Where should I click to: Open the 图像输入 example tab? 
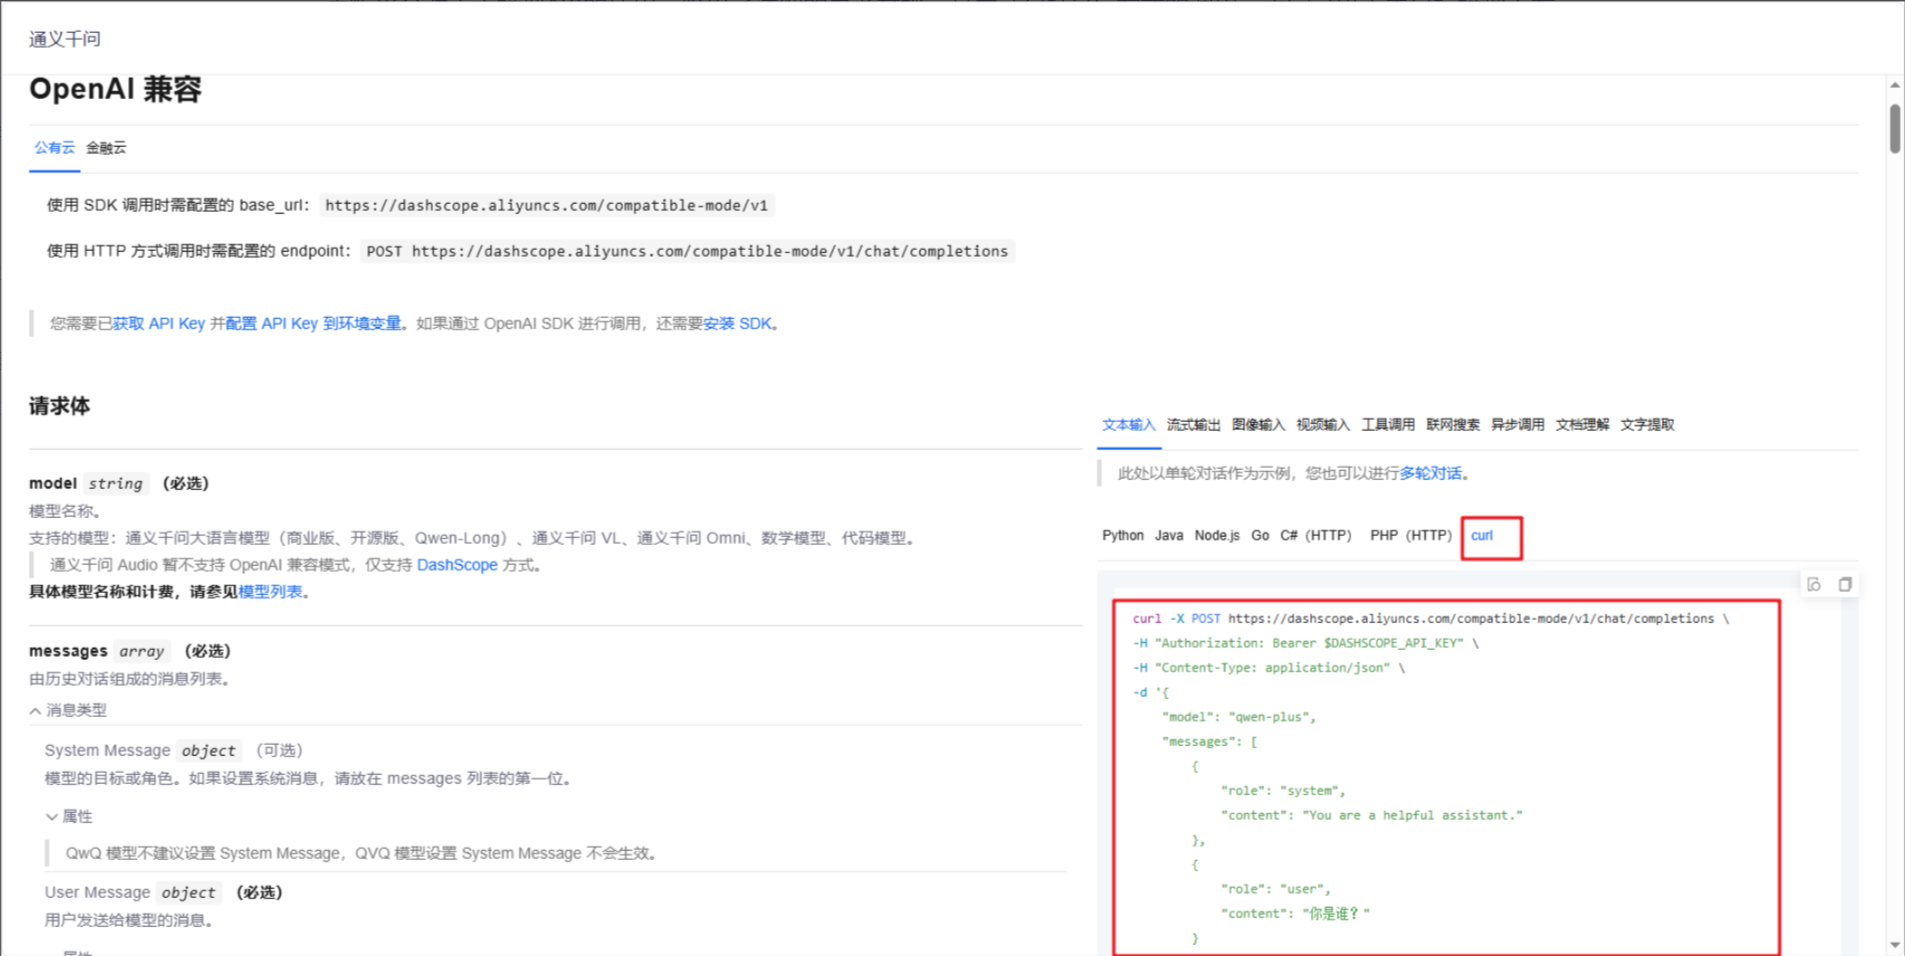point(1258,425)
